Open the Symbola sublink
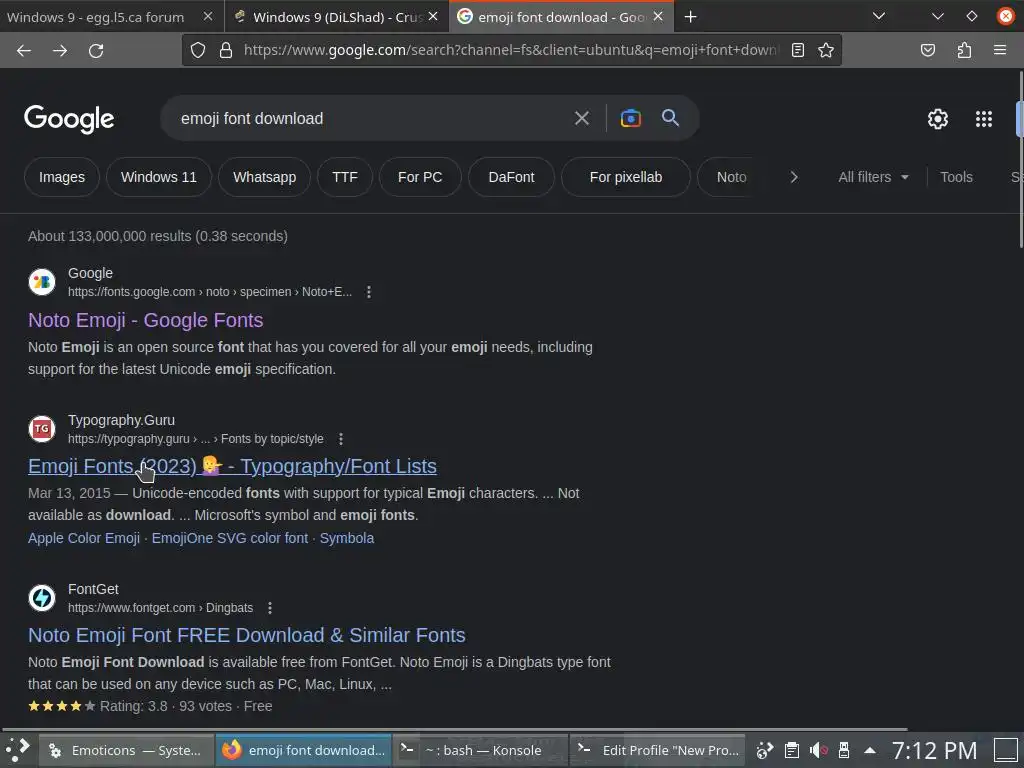 point(347,538)
